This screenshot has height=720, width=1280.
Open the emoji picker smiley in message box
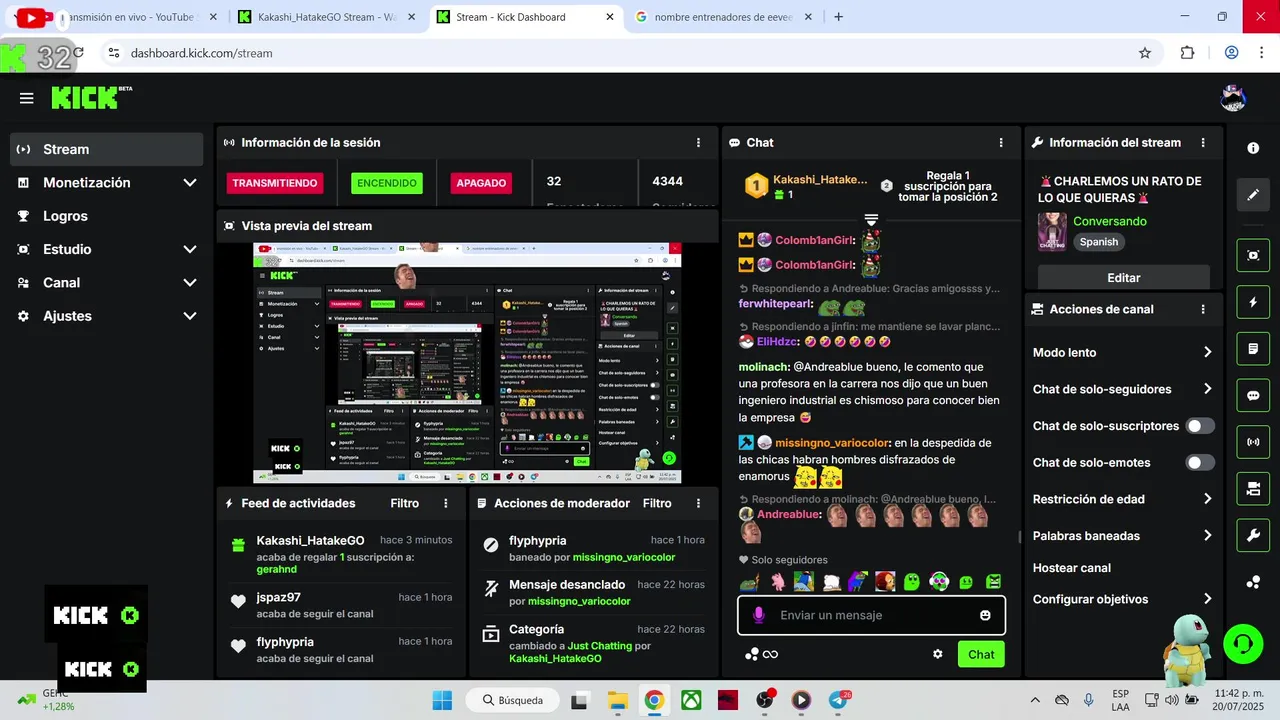[985, 615]
